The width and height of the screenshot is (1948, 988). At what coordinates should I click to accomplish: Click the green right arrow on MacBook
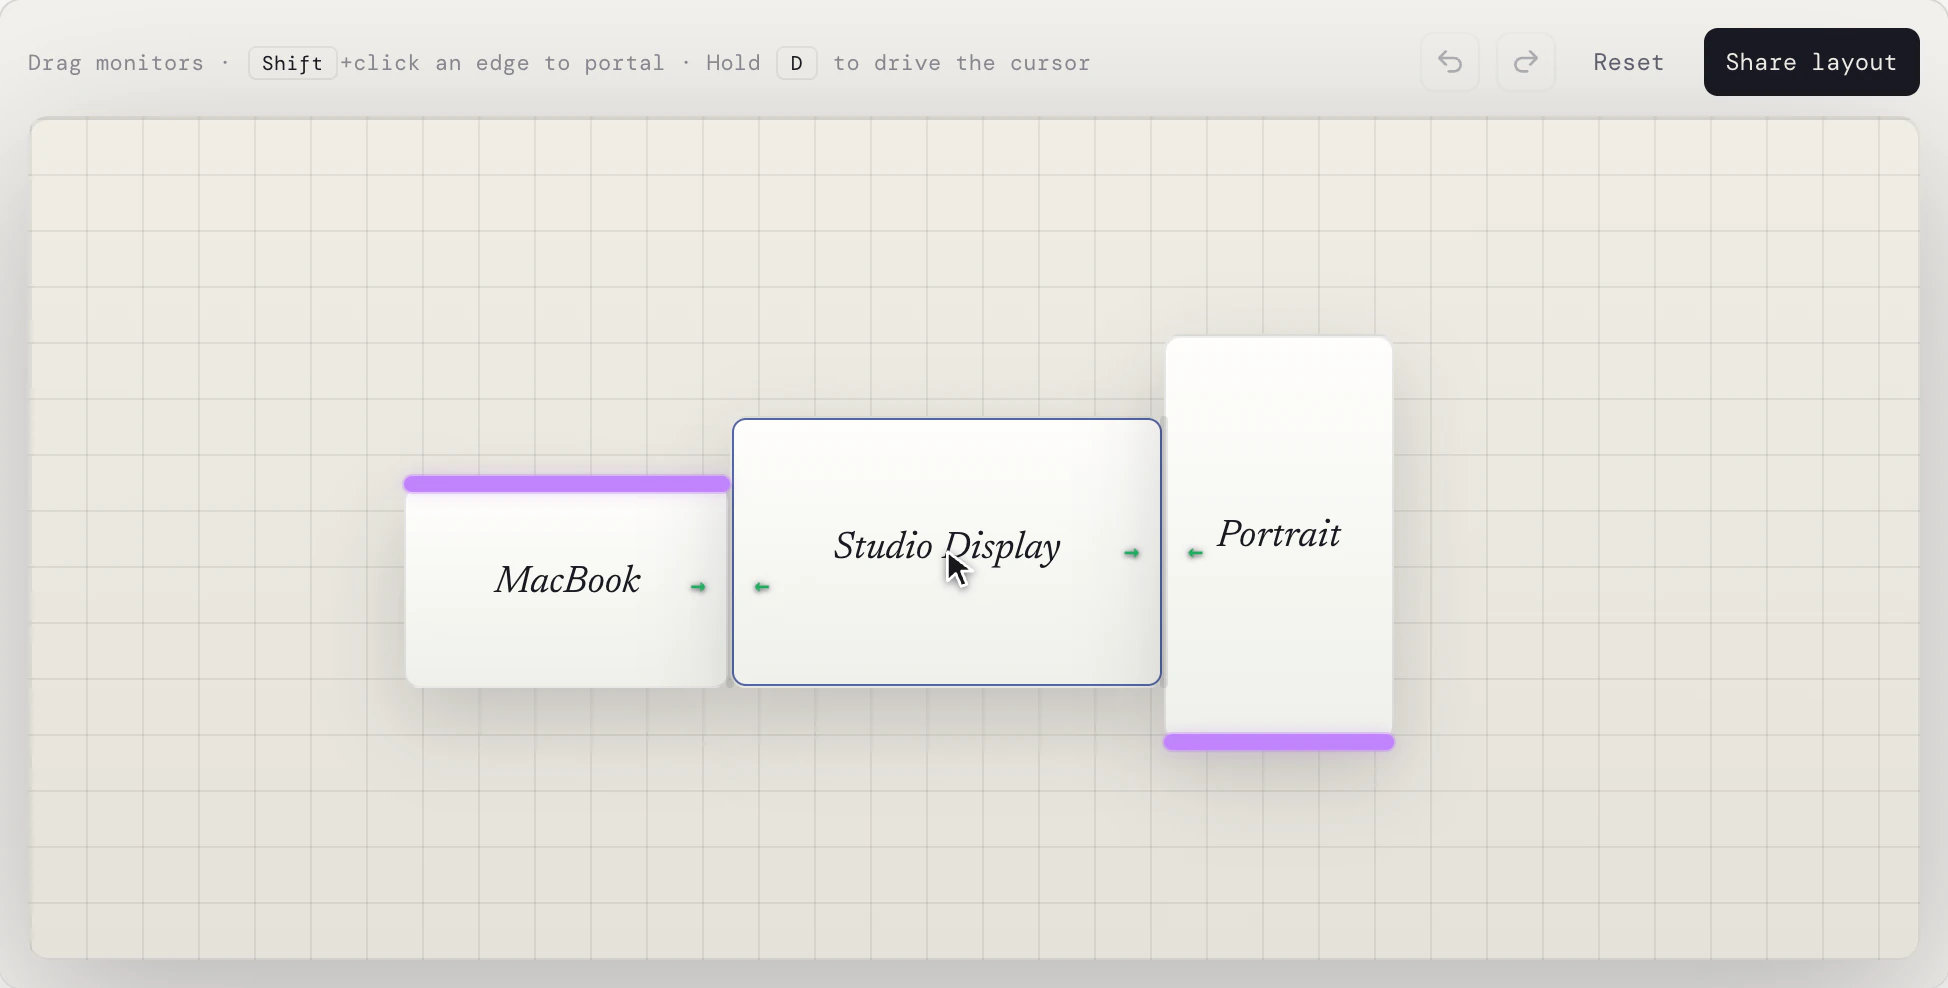(x=698, y=587)
